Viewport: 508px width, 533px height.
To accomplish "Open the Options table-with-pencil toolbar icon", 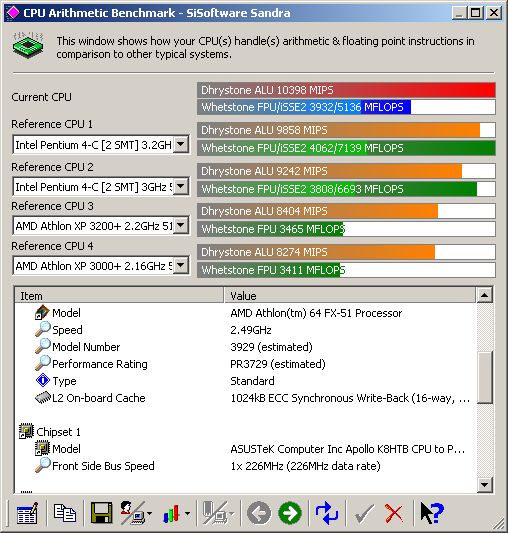I will pos(27,513).
